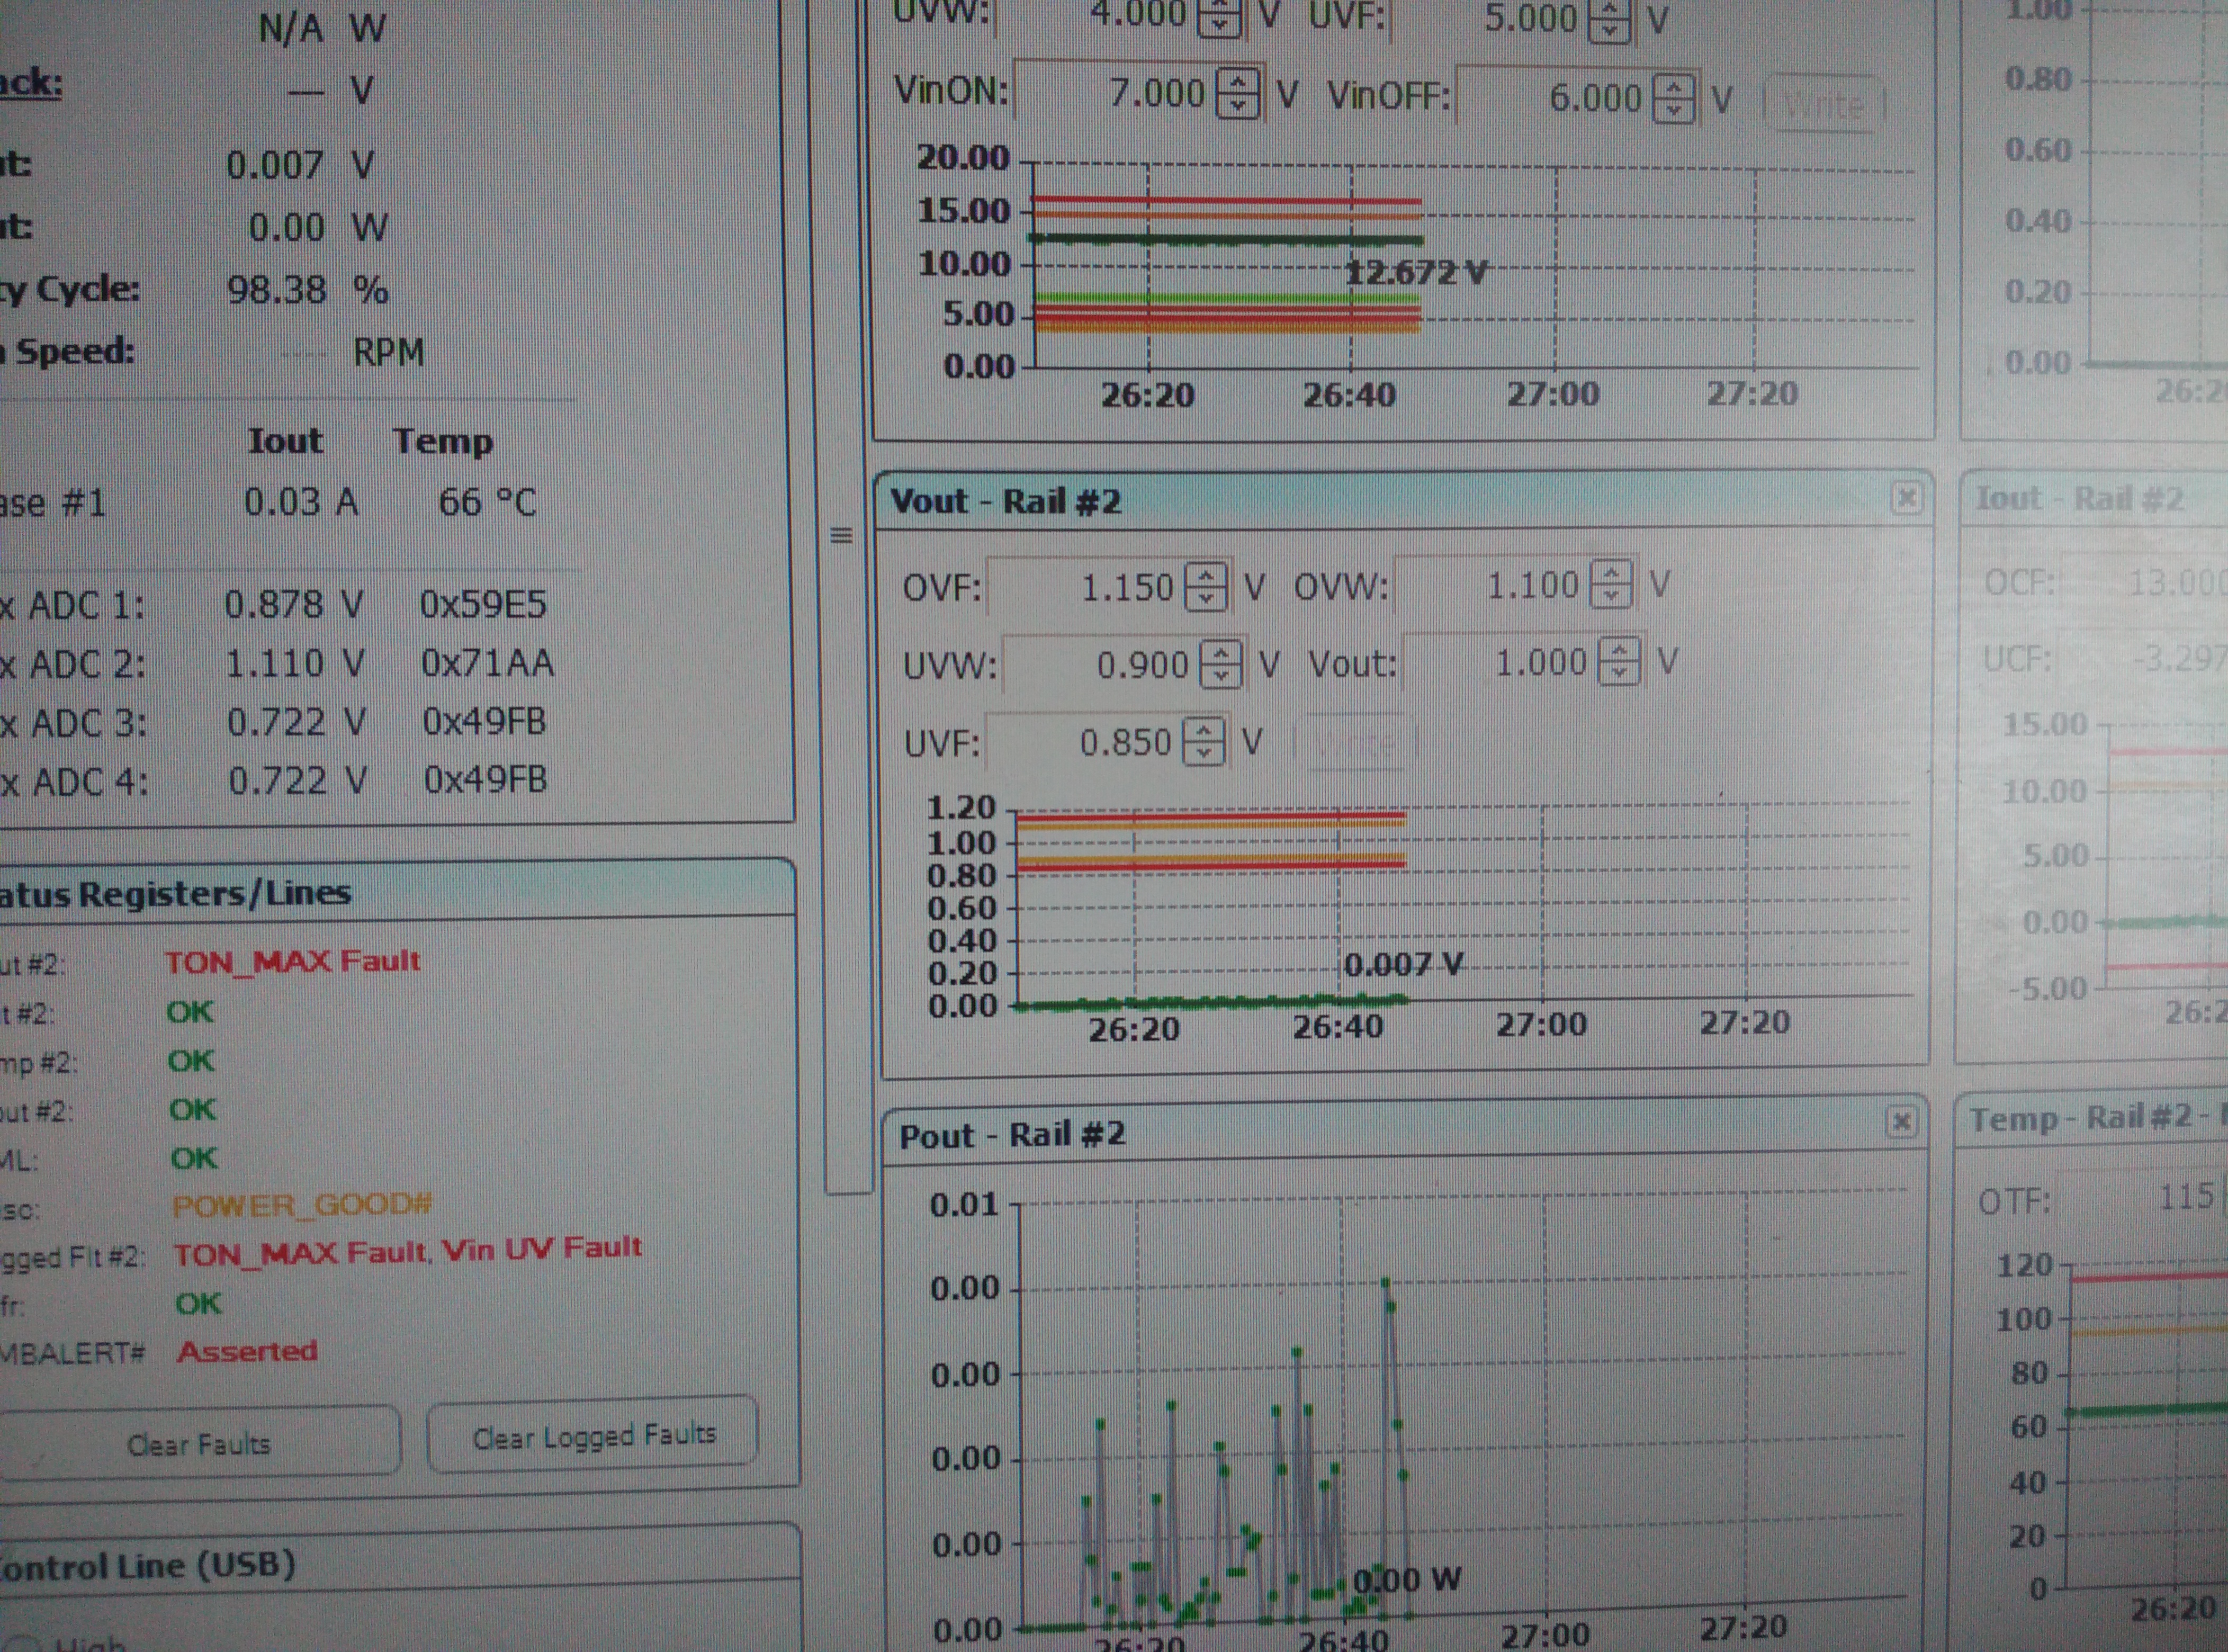Click the Write button next to VinOFF
2228x1652 pixels.
(1823, 103)
